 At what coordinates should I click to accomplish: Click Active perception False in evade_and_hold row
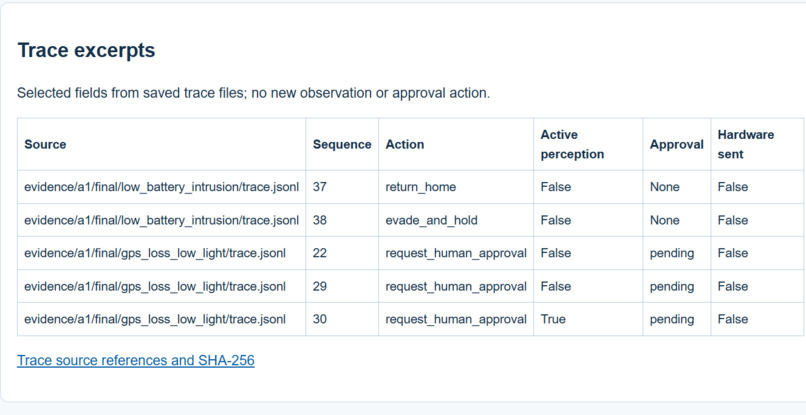556,220
